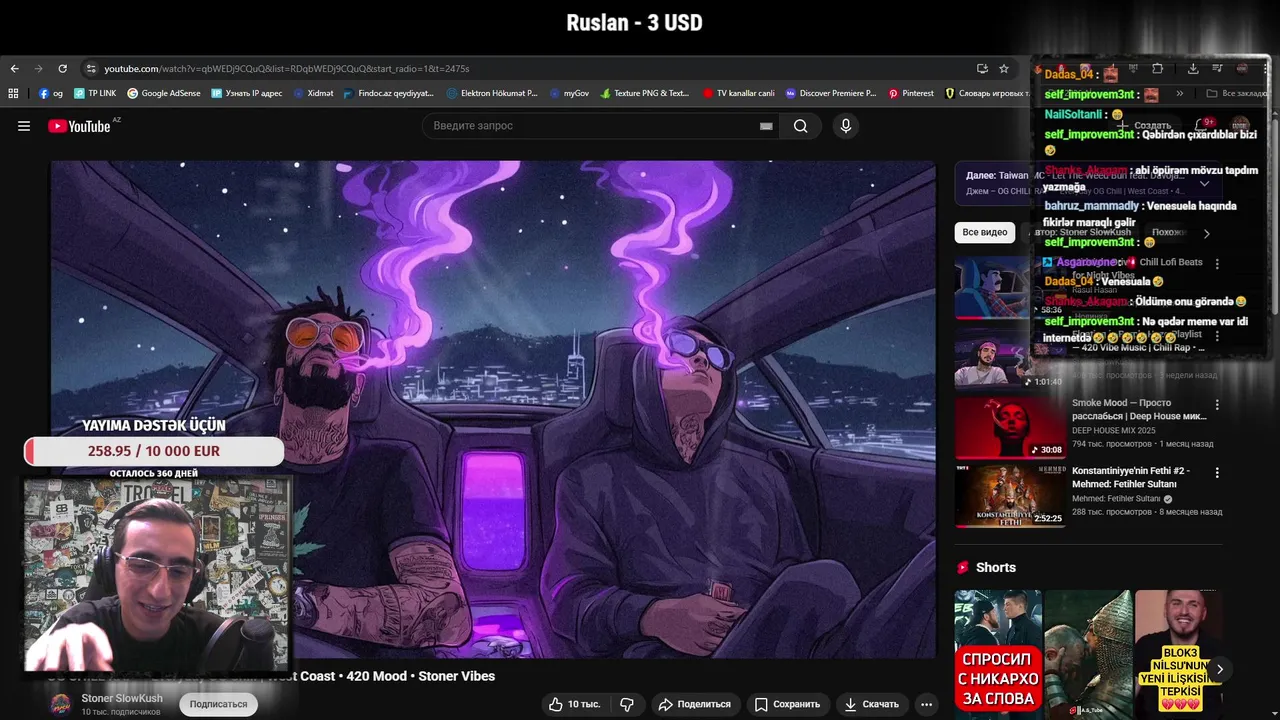The image size is (1280, 720).
Task: Select the 'Все видео' filter chip
Action: pyautogui.click(x=985, y=232)
